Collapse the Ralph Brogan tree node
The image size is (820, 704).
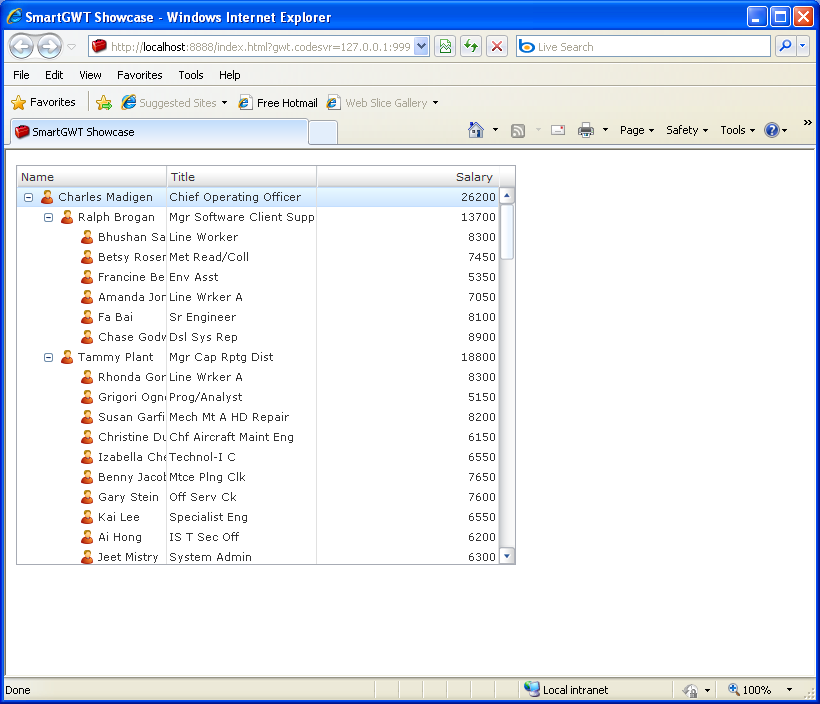(48, 217)
